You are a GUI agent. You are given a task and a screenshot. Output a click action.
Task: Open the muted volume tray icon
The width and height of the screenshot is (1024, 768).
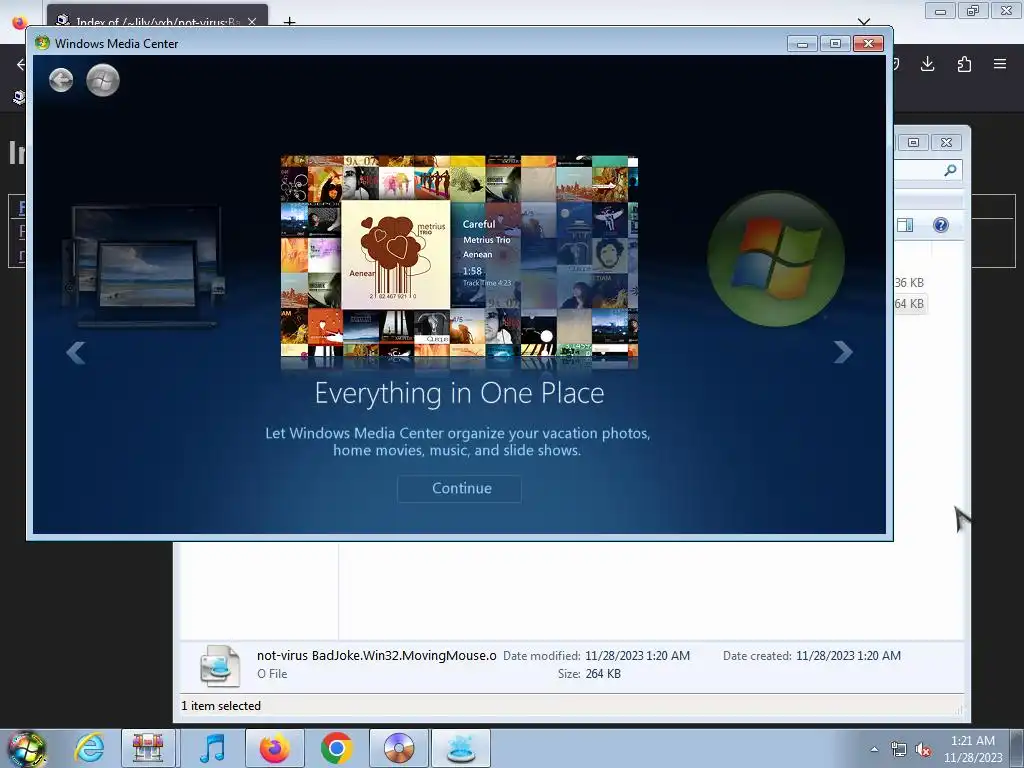click(x=923, y=749)
